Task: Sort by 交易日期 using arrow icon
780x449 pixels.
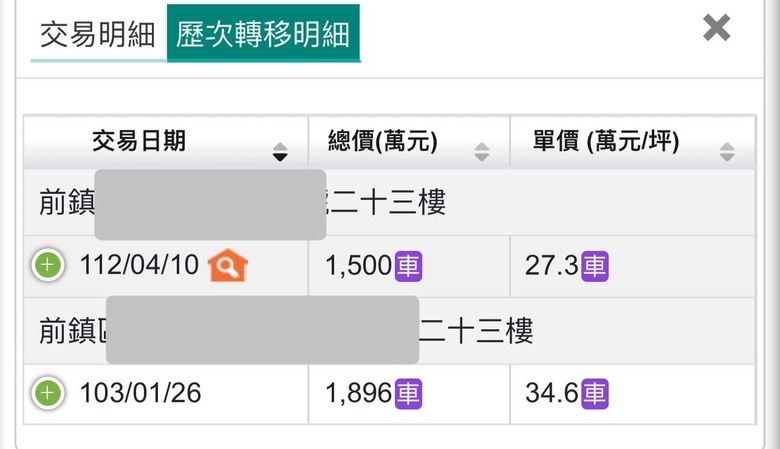Action: pyautogui.click(x=280, y=152)
